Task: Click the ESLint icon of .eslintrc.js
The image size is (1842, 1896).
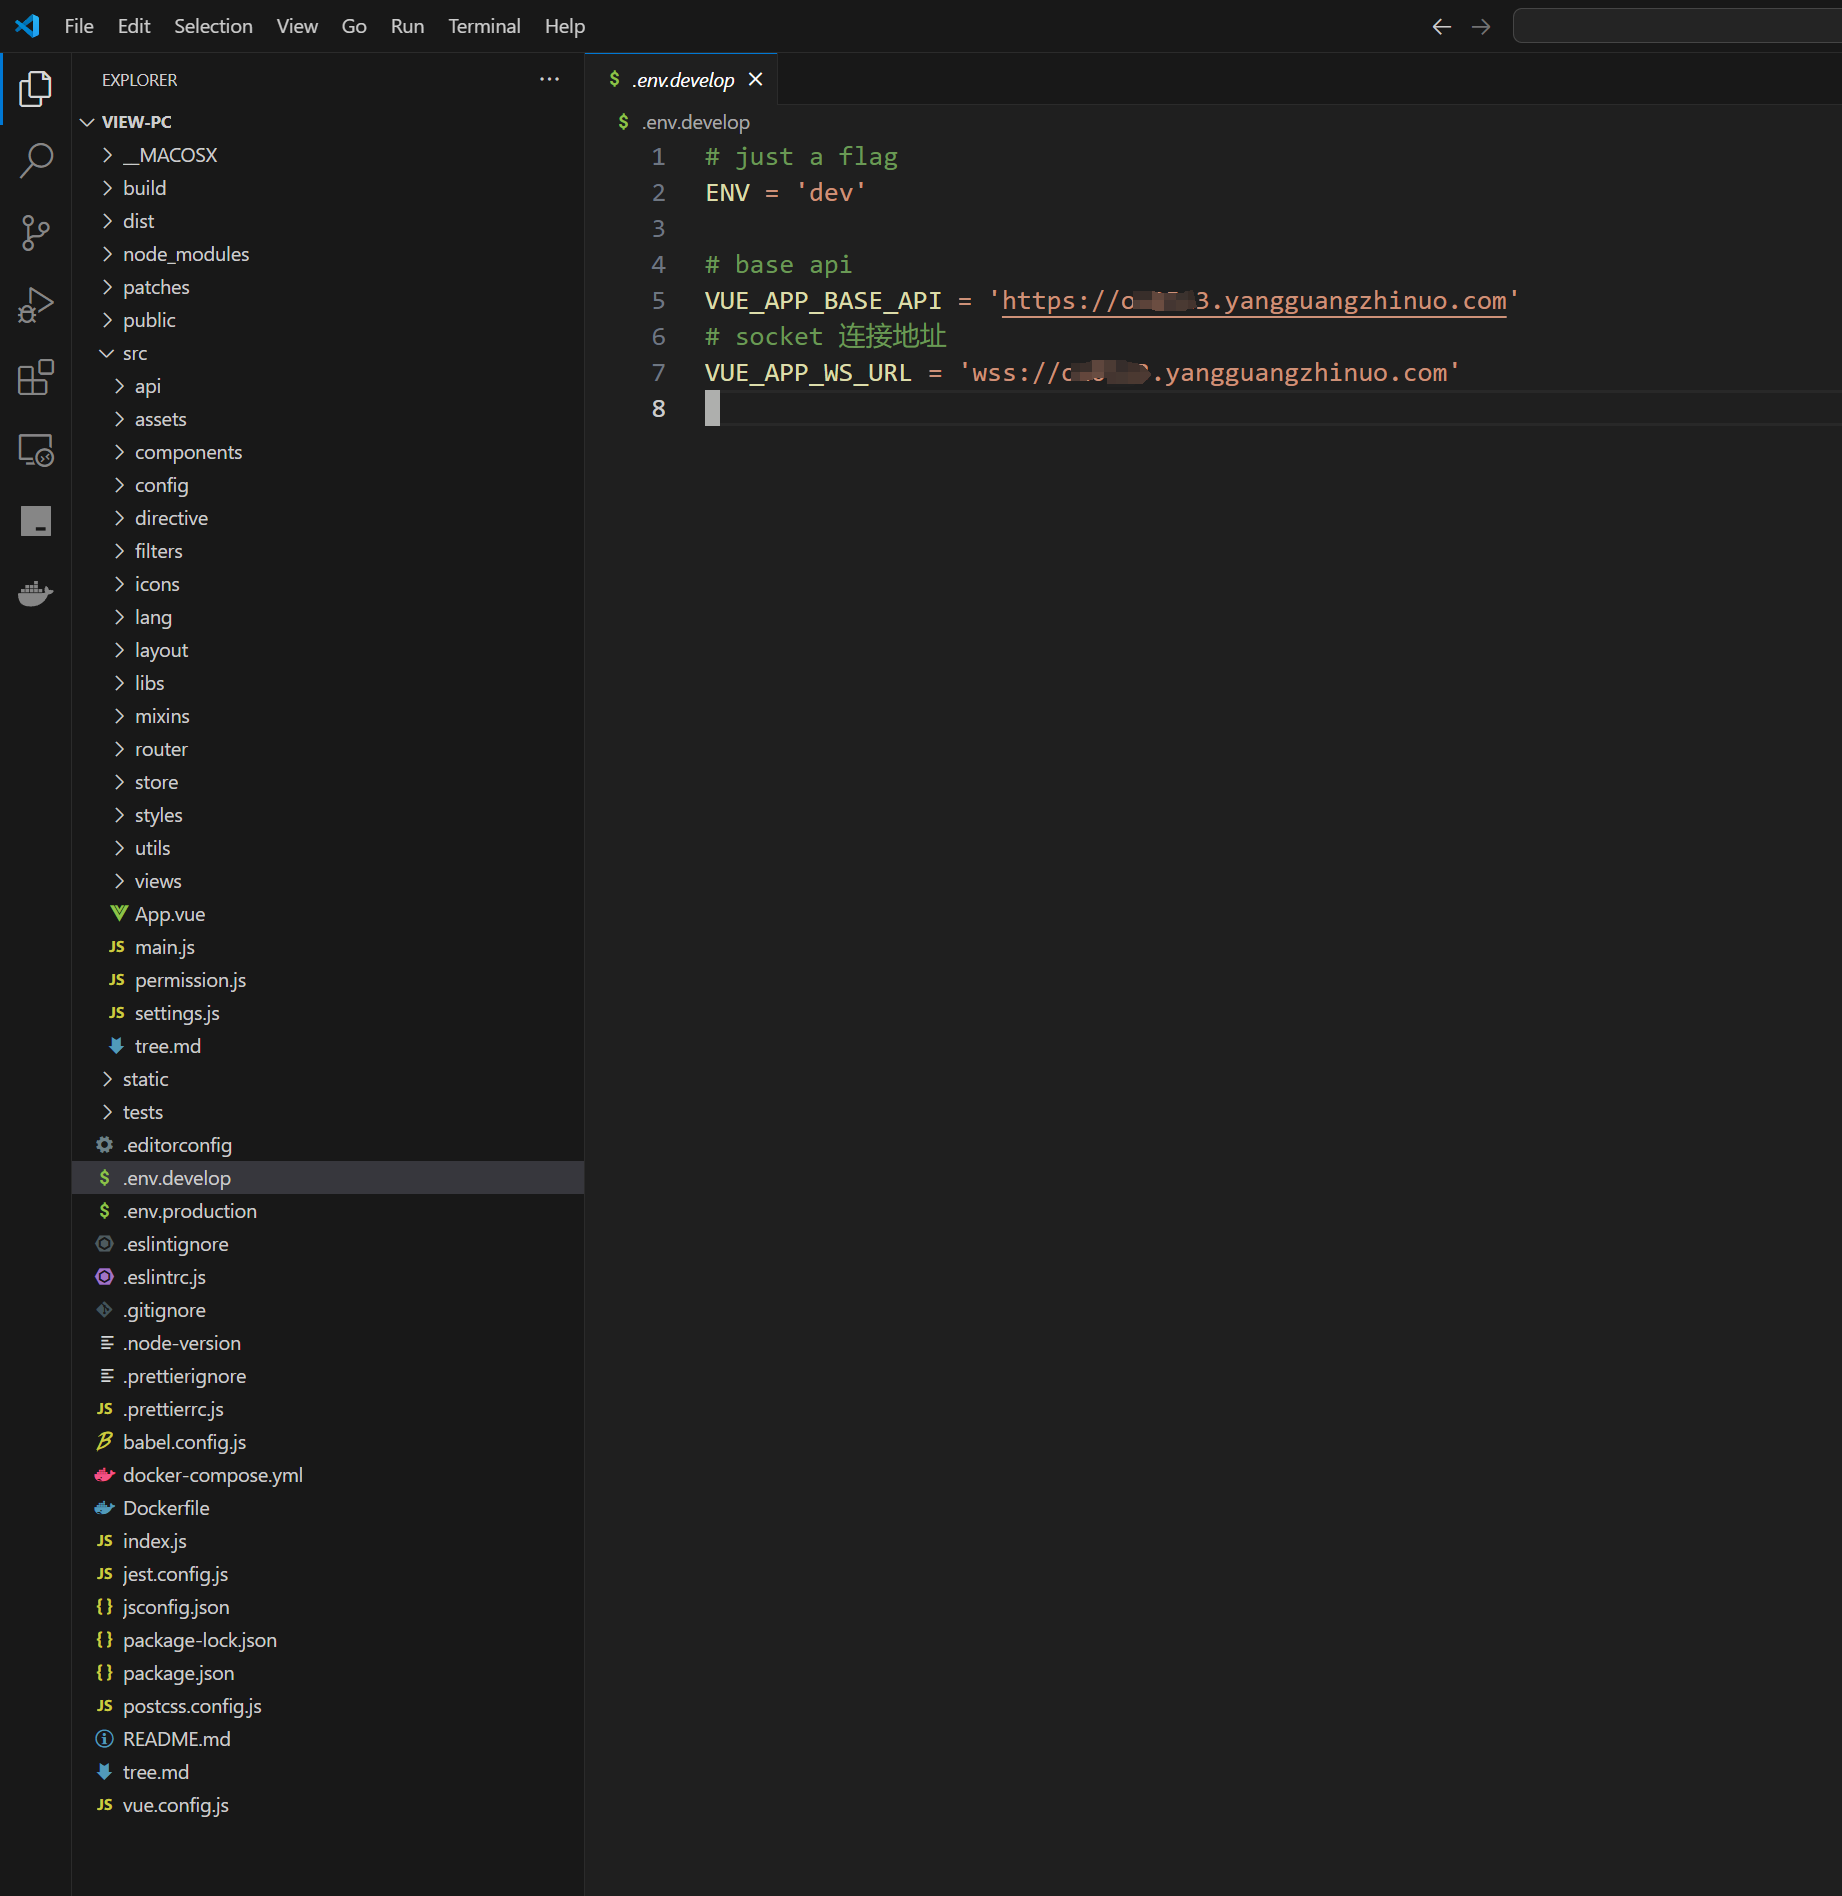Action: (x=104, y=1277)
